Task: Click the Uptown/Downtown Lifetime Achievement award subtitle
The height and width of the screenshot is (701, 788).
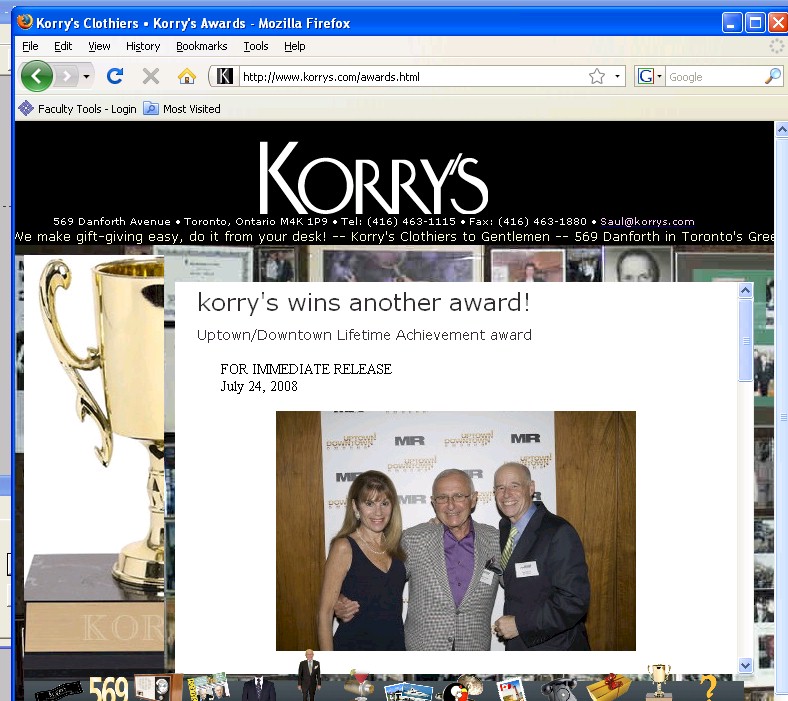Action: point(364,335)
